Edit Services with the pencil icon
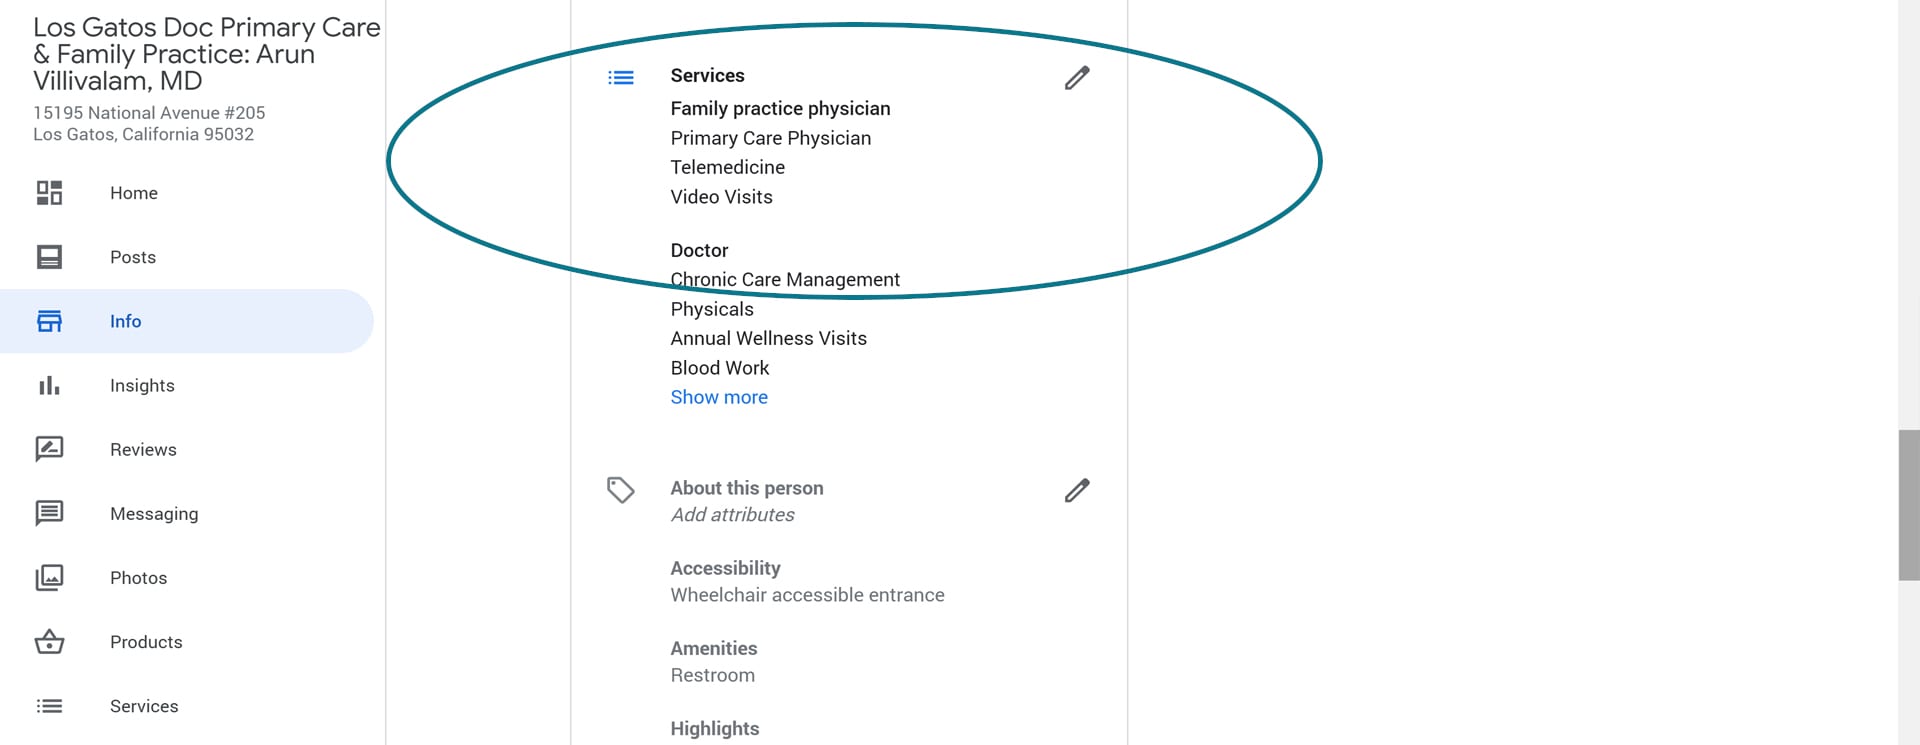The height and width of the screenshot is (745, 1920). pyautogui.click(x=1077, y=78)
